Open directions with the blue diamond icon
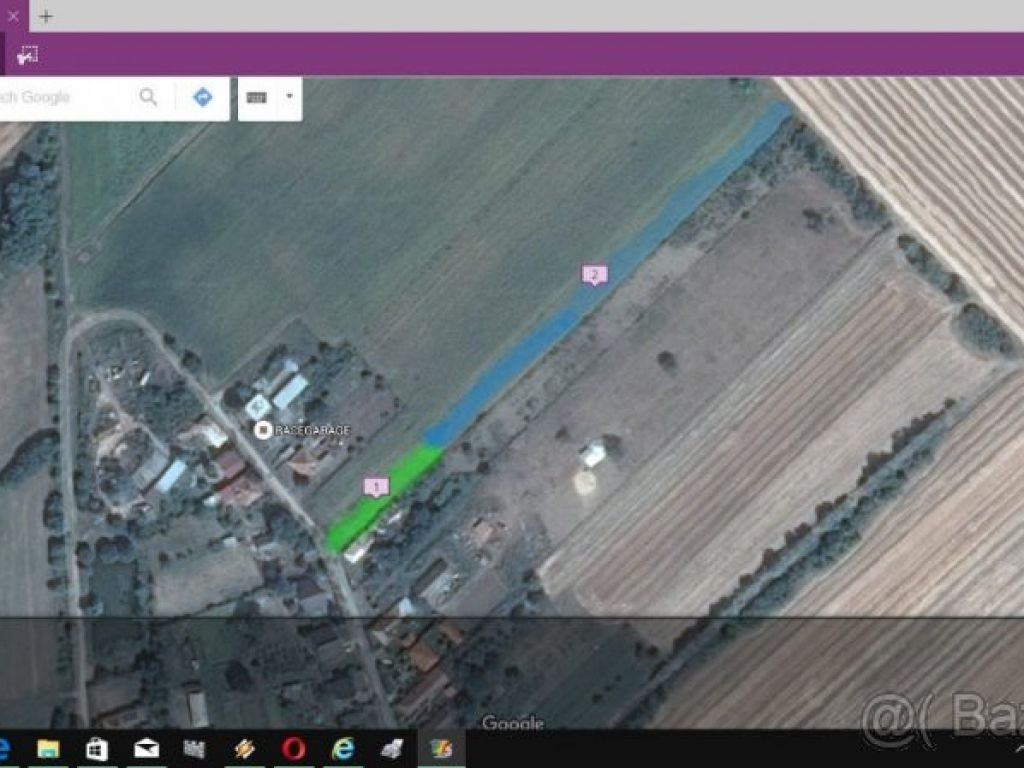This screenshot has height=768, width=1024. [203, 97]
